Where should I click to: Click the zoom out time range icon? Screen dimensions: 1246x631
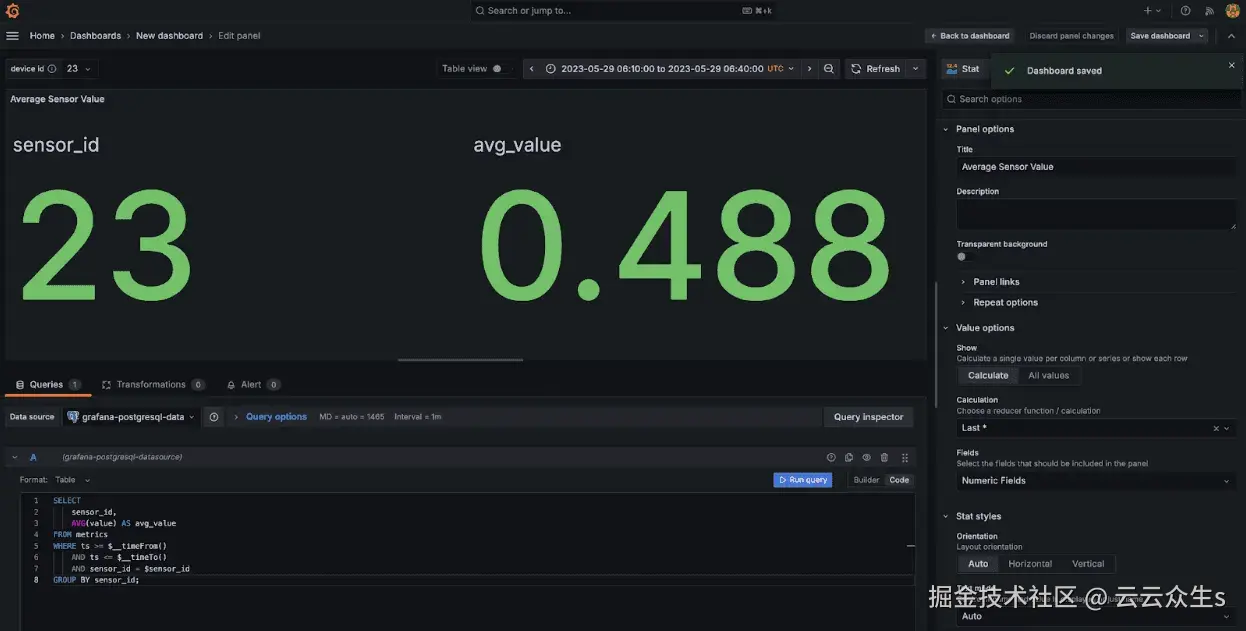coord(829,69)
